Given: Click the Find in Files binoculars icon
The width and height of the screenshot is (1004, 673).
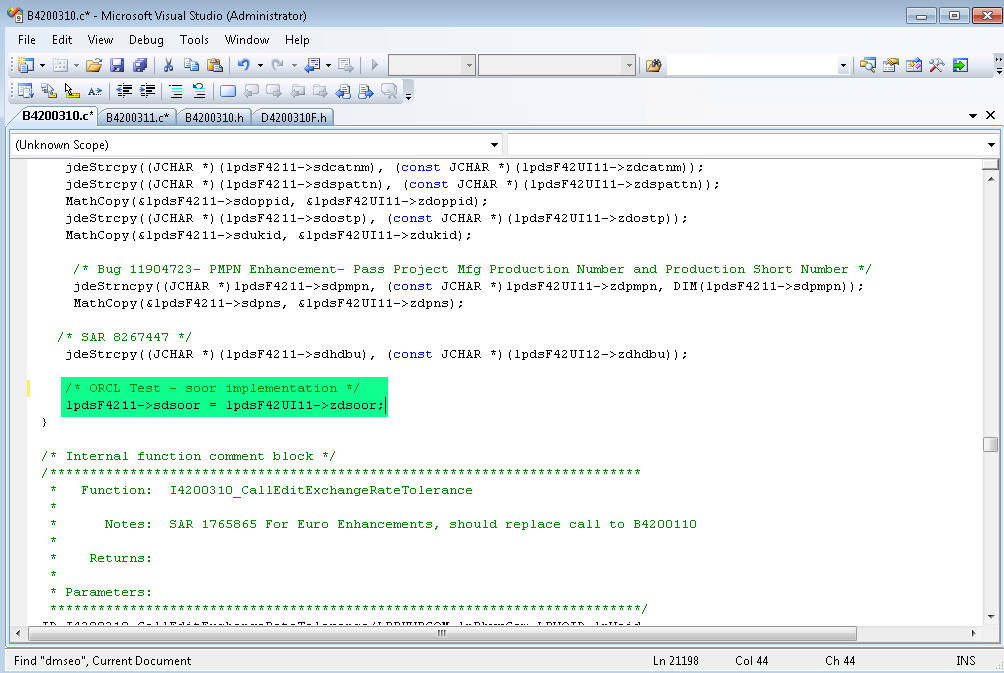Looking at the screenshot, I should tap(653, 65).
